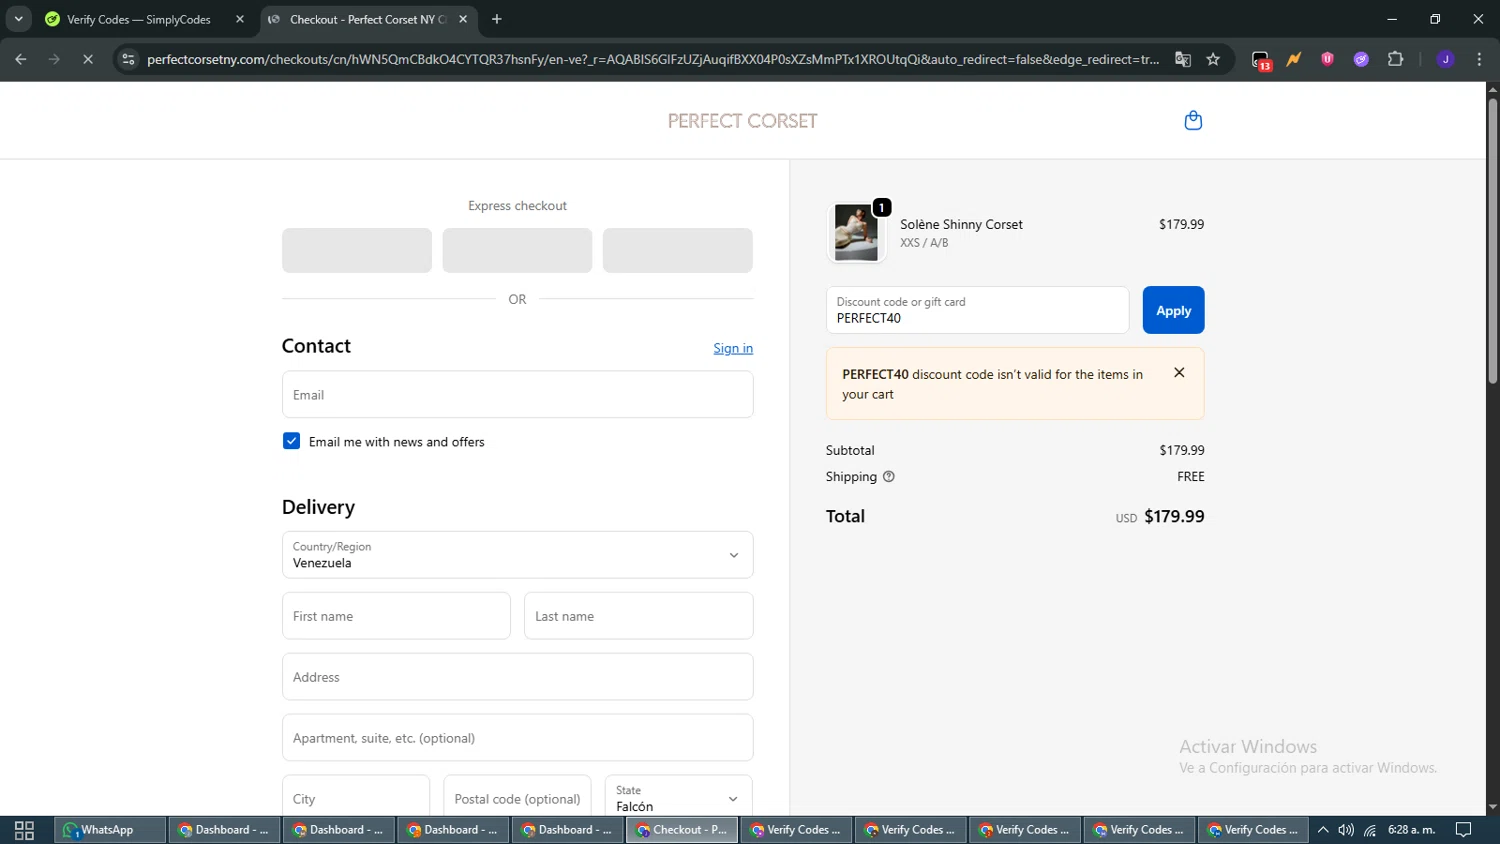Click the orange lightning extension icon
The width and height of the screenshot is (1500, 844).
(x=1294, y=59)
